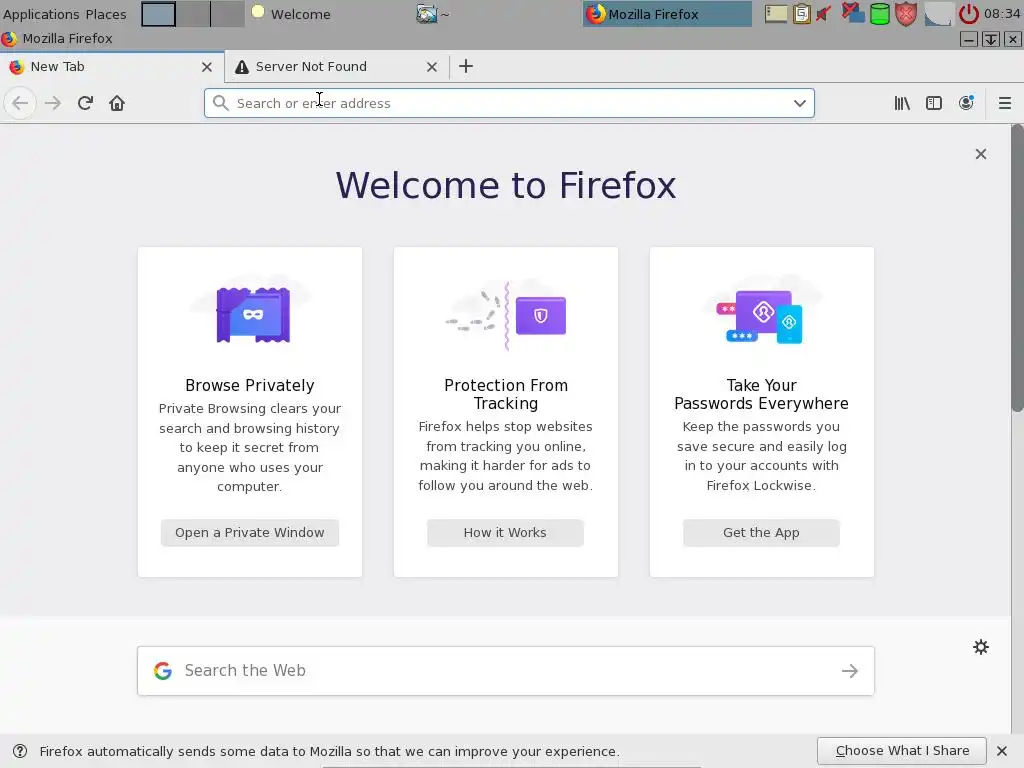Viewport: 1024px width, 768px height.
Task: Click the Browse Privately mask illustration
Action: (x=253, y=314)
